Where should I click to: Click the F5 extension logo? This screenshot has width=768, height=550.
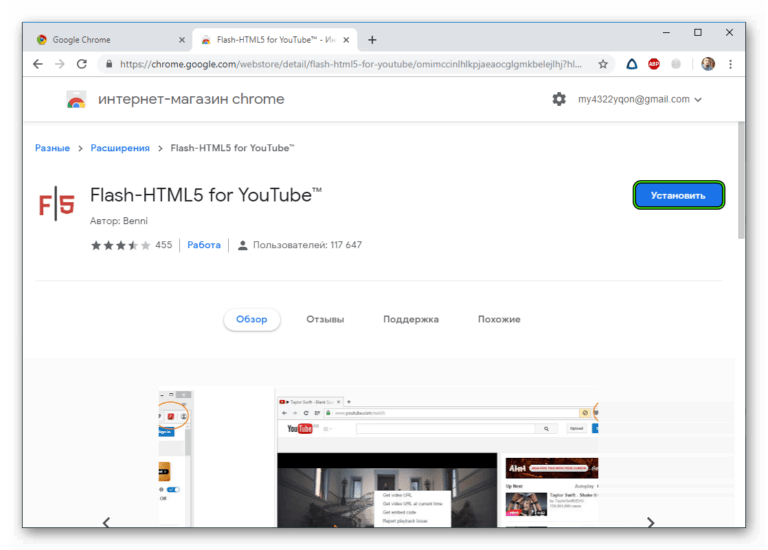(x=57, y=204)
